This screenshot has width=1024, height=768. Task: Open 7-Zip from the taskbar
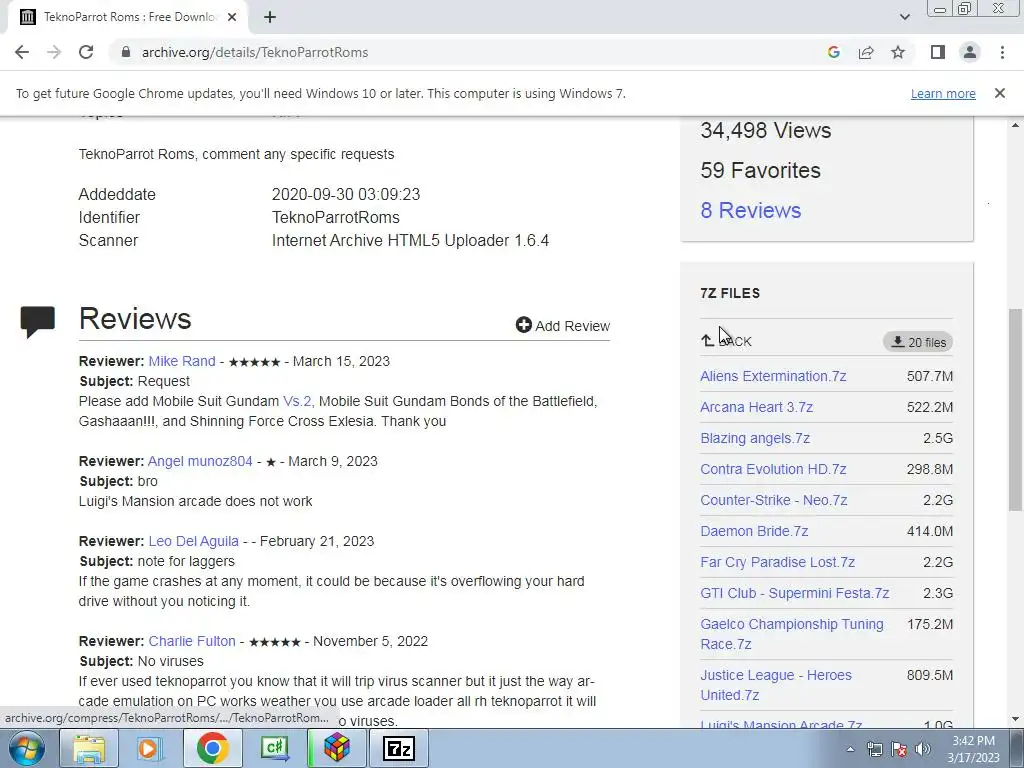tap(399, 748)
